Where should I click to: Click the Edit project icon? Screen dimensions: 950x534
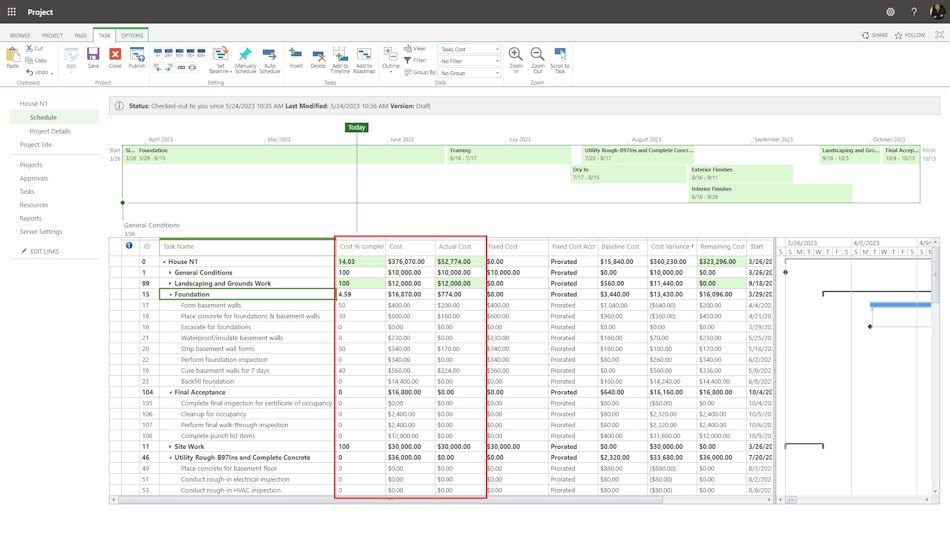coord(71,55)
